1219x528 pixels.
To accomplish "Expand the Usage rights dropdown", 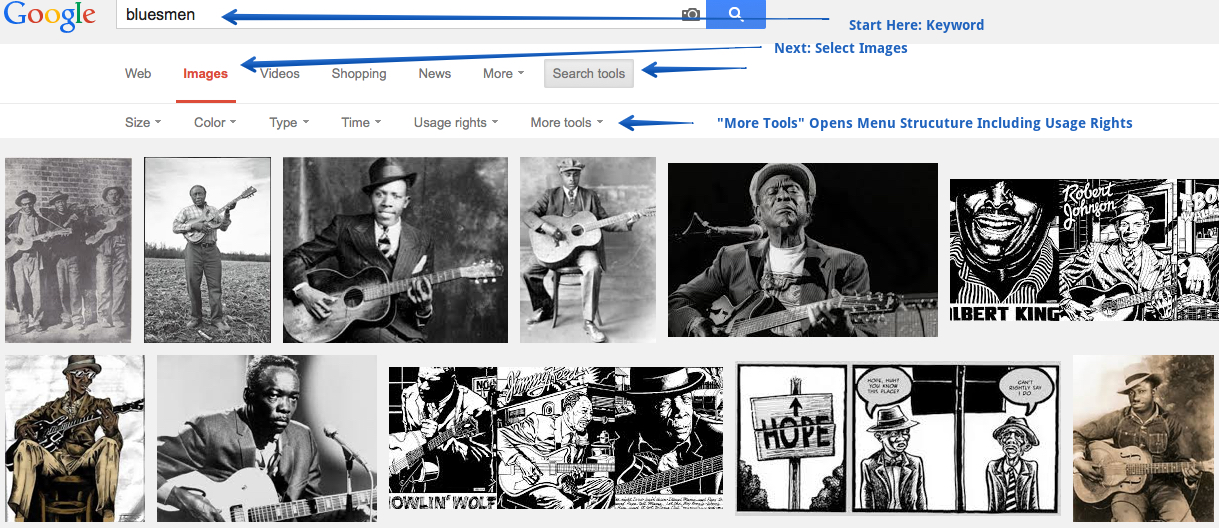I will [456, 122].
